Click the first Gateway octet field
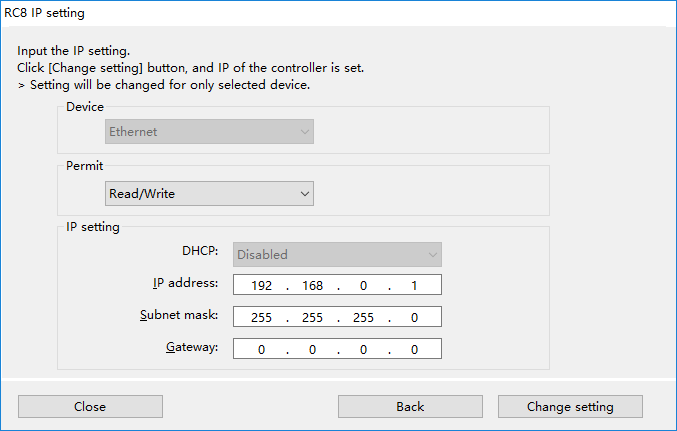 tap(261, 349)
